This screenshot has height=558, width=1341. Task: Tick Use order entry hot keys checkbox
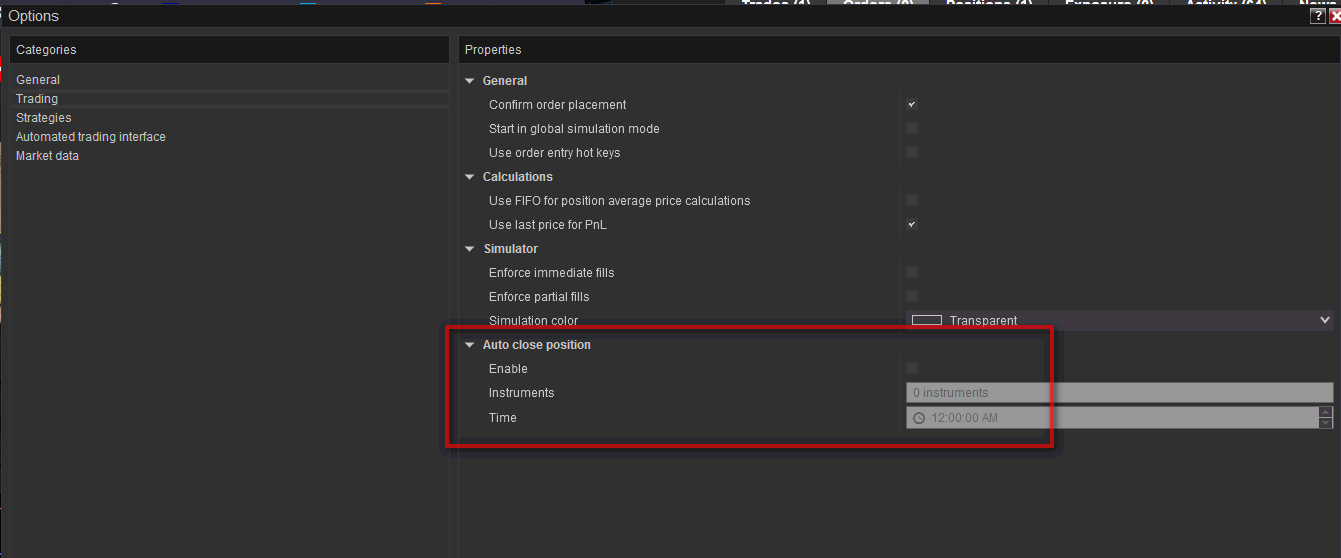912,152
